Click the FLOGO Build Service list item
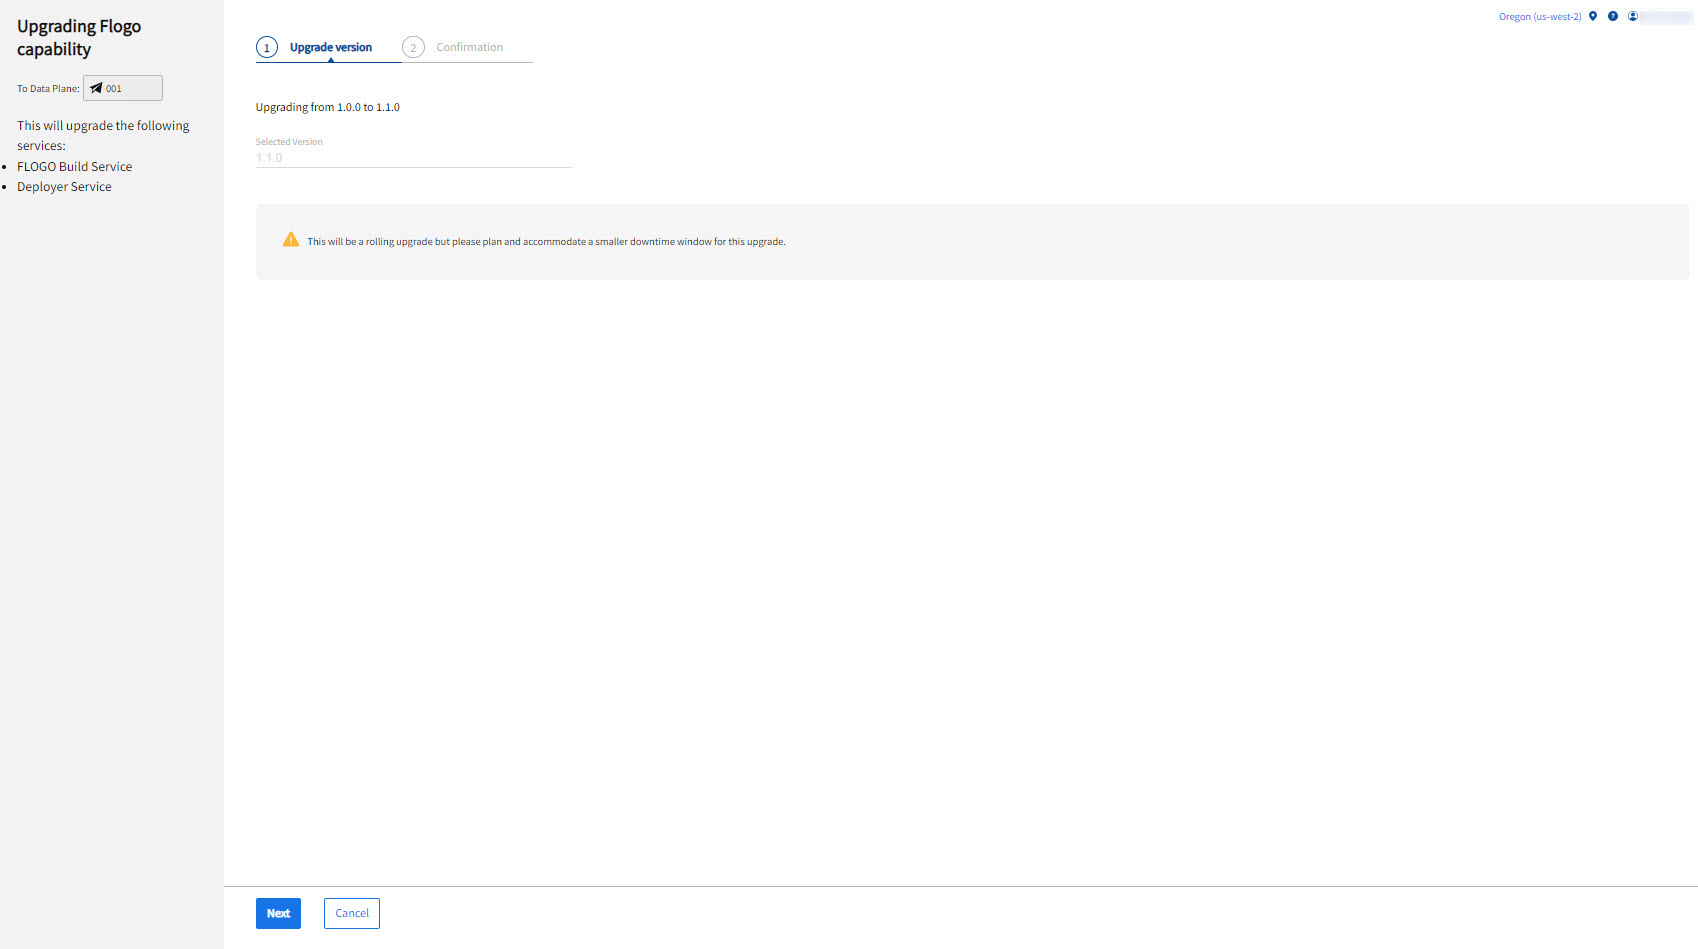This screenshot has height=949, width=1698. click(75, 167)
